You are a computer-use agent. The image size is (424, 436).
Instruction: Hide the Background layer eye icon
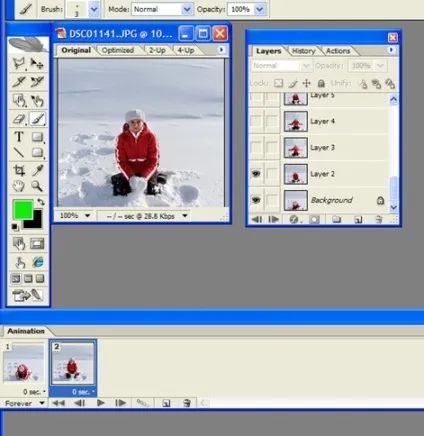[256, 200]
